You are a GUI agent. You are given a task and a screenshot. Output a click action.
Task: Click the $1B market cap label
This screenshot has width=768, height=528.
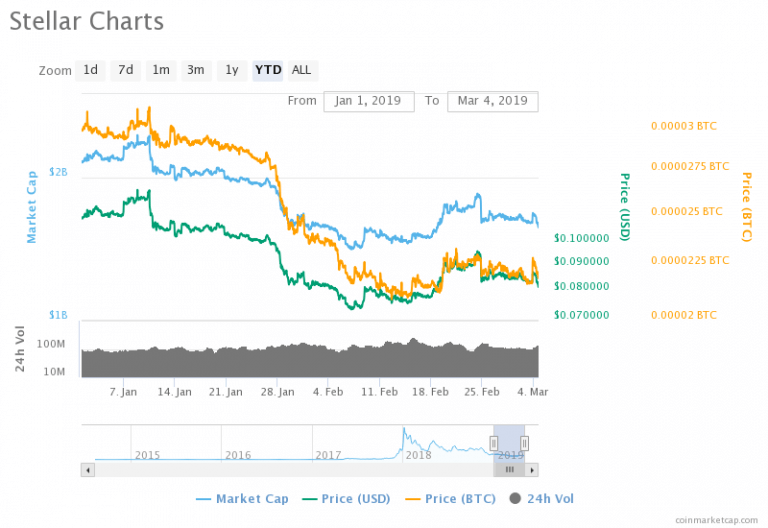point(58,315)
